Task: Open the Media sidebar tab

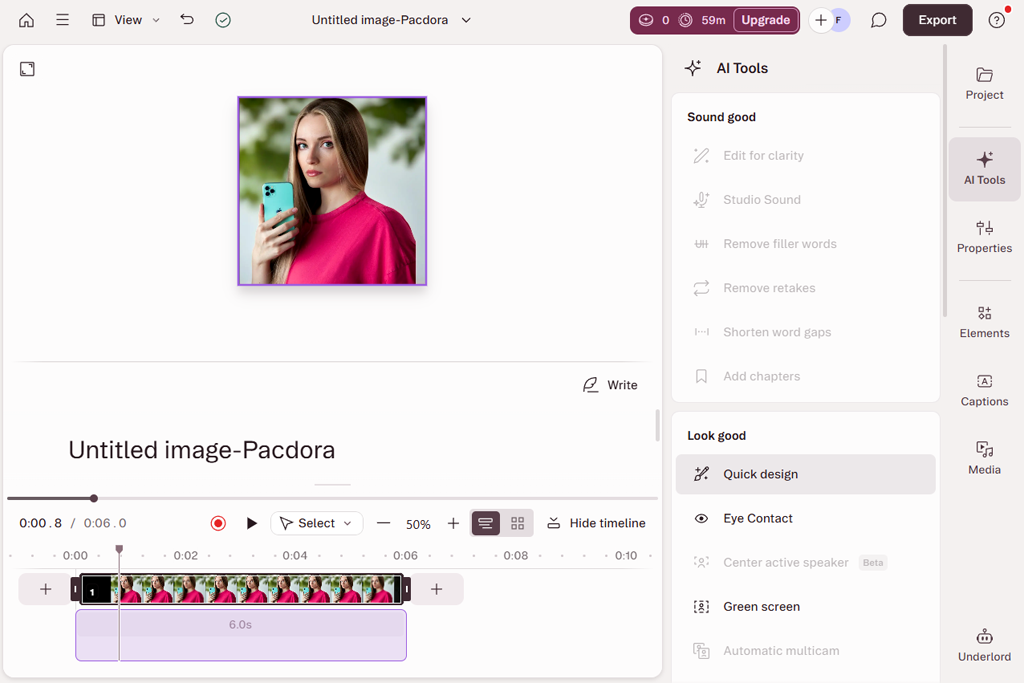Action: coord(984,458)
